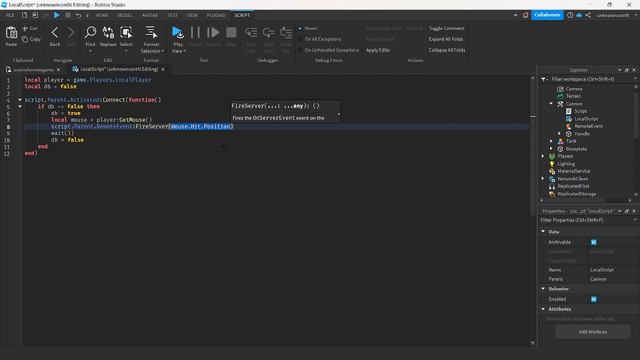The image size is (640, 360).
Task: Select RemoteEvent in Explorer tree
Action: tap(588, 126)
